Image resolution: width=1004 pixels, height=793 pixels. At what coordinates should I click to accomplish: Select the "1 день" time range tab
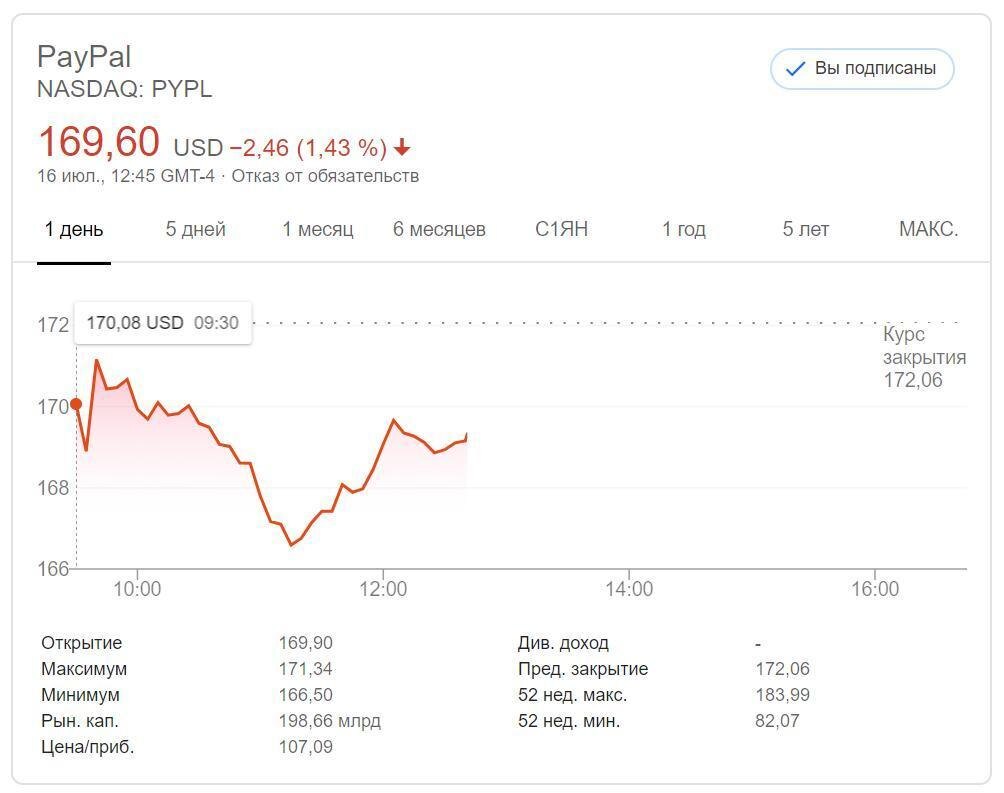point(74,229)
